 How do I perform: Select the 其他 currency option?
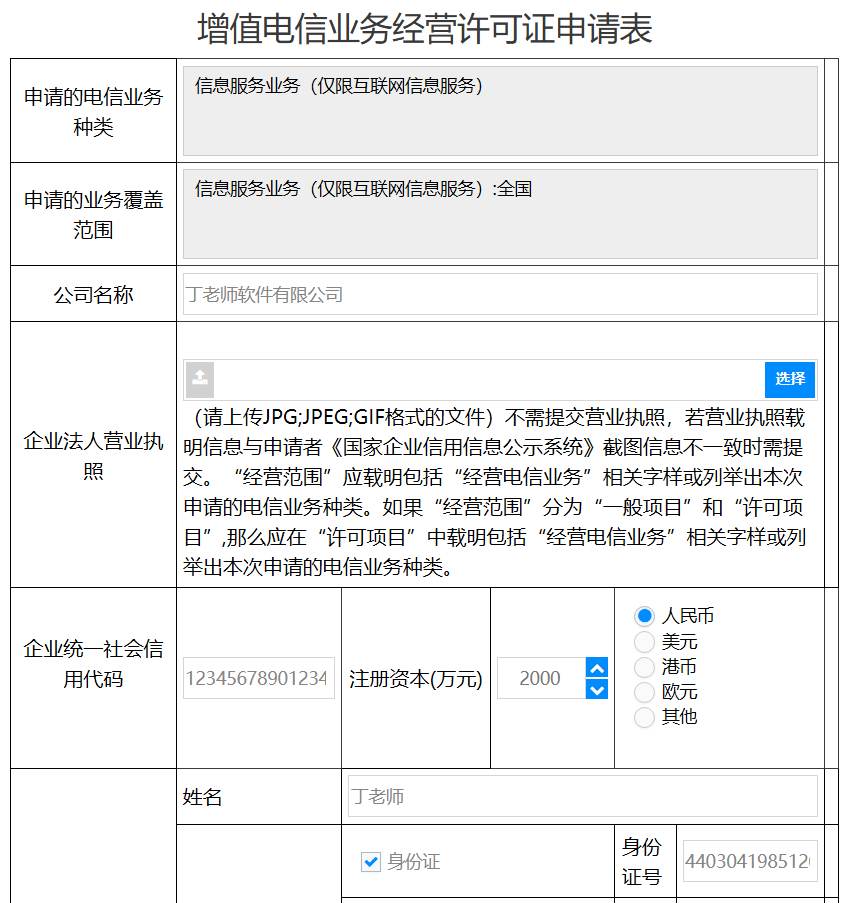[645, 716]
